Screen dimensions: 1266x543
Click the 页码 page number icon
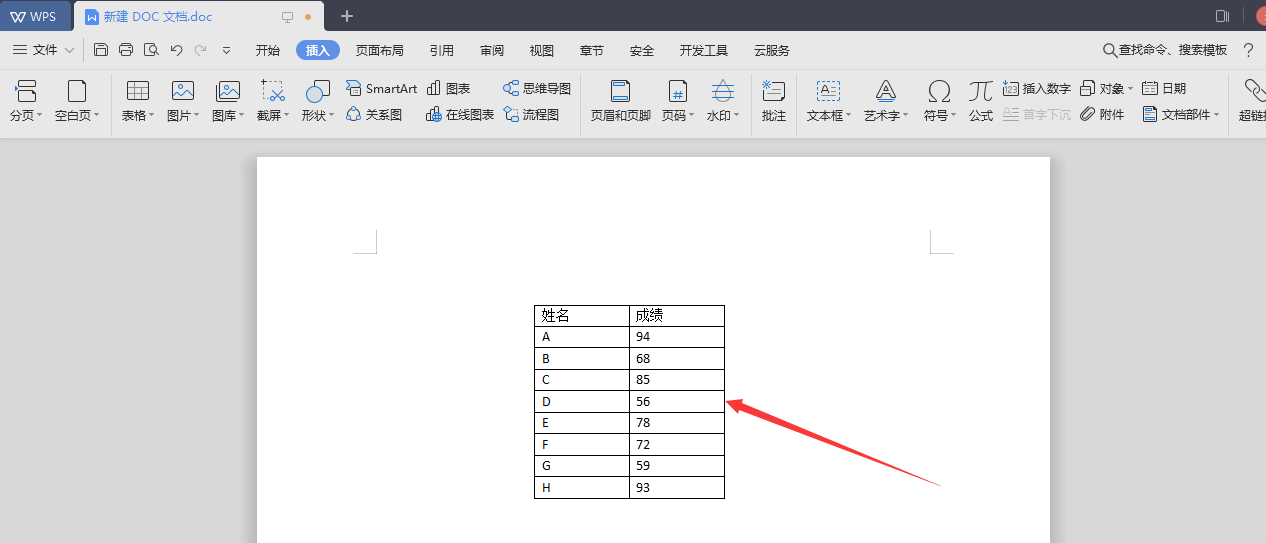click(x=678, y=91)
